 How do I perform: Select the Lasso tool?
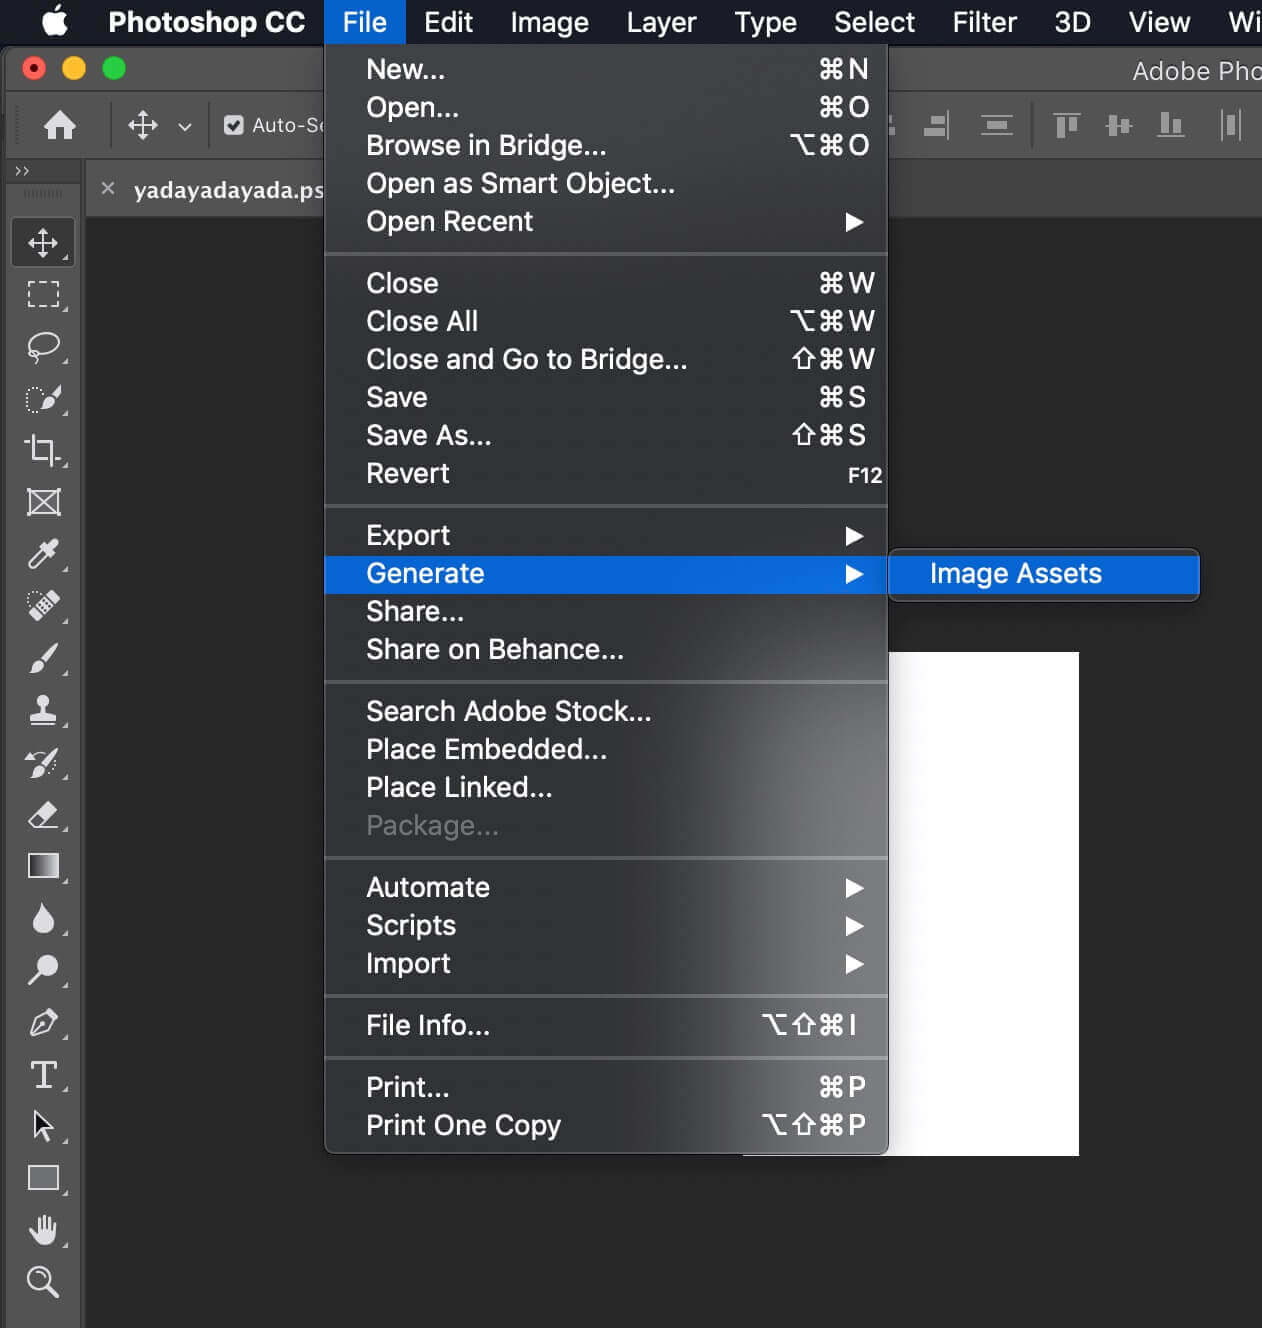point(43,347)
